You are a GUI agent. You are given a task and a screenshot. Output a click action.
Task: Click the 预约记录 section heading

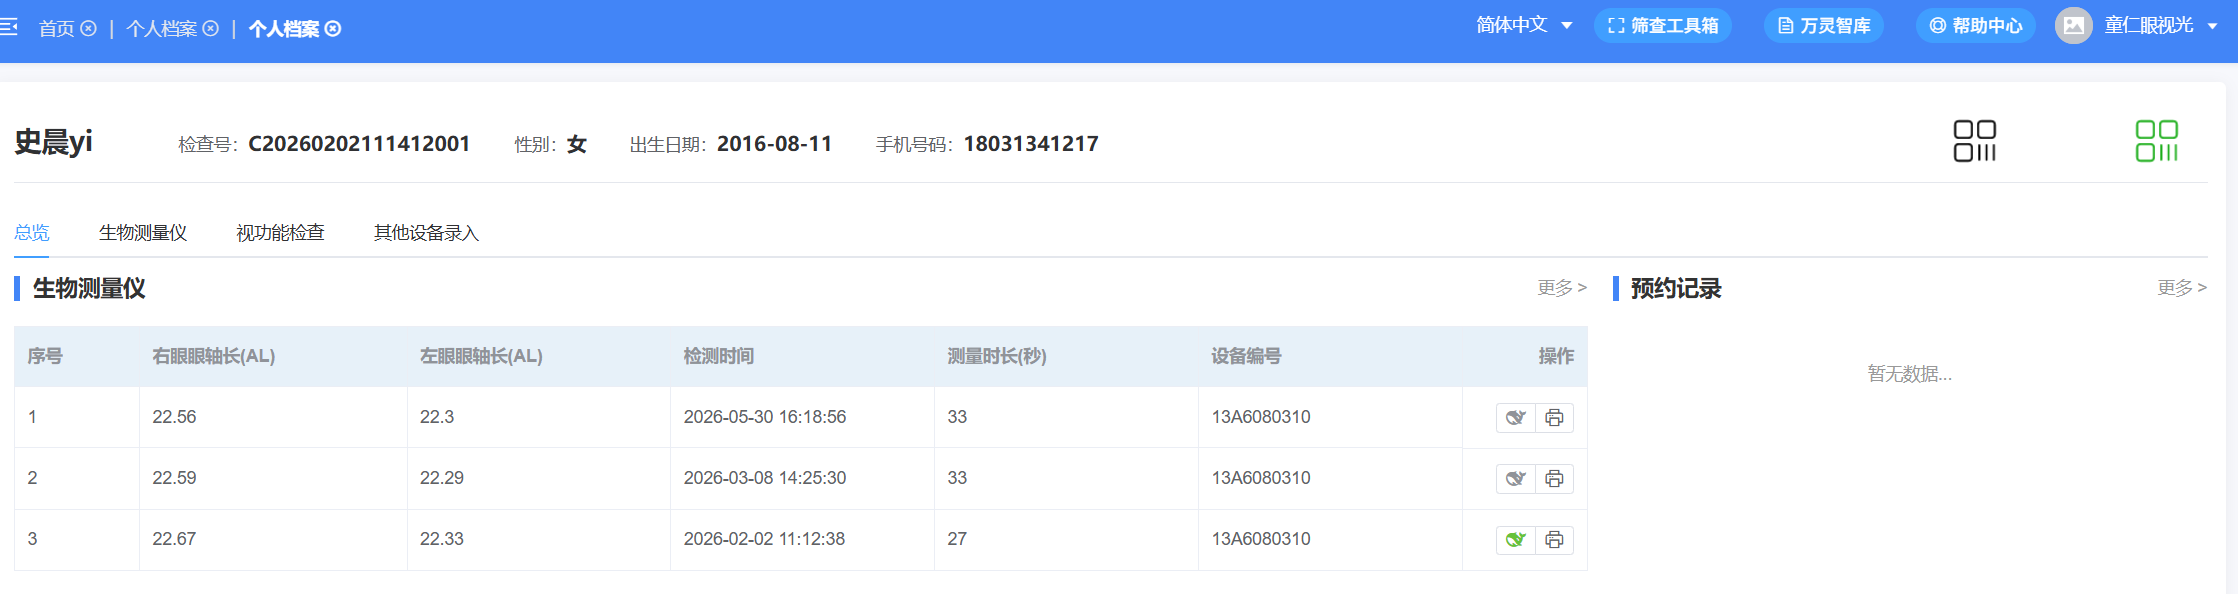pos(1676,289)
